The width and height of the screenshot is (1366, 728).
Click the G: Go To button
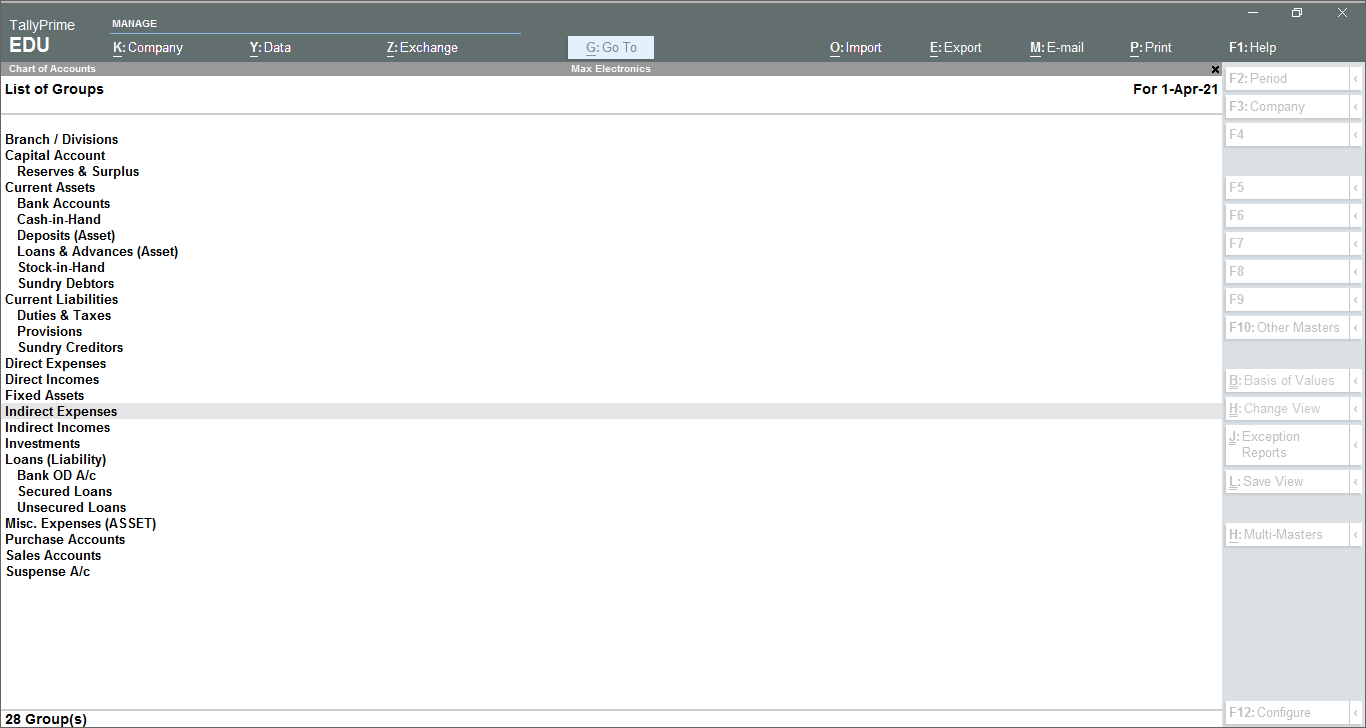[x=611, y=47]
